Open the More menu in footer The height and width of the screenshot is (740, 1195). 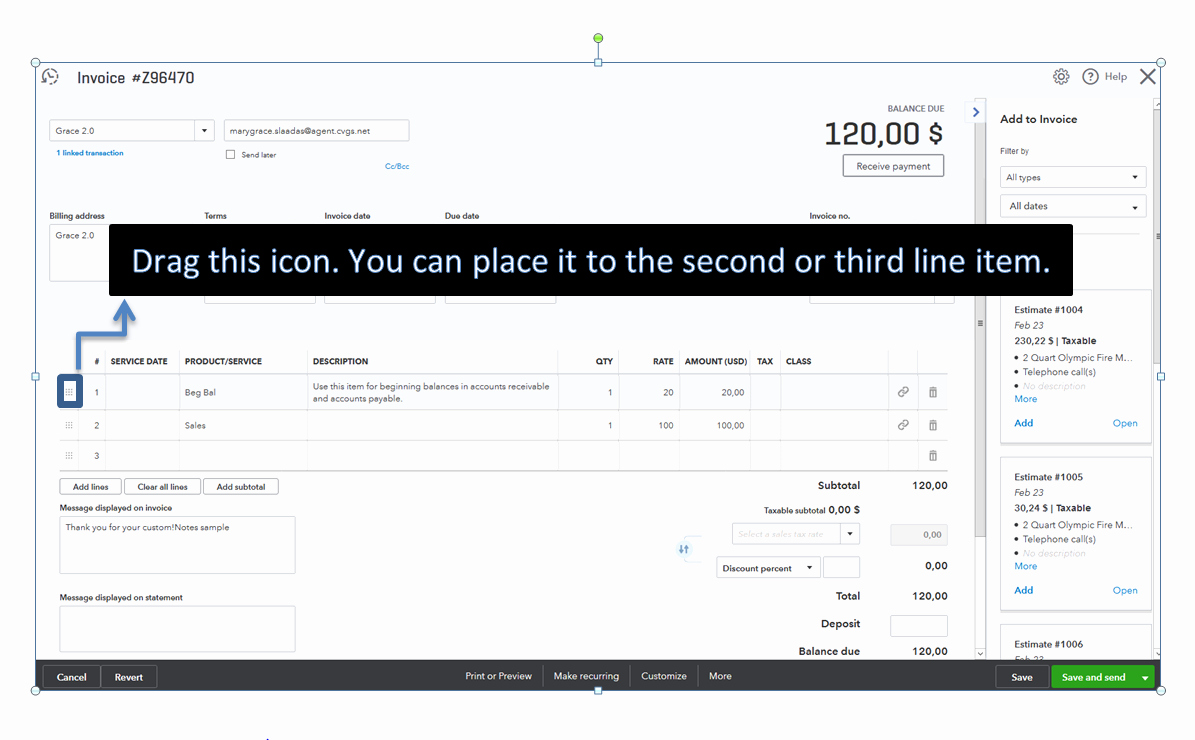point(720,676)
